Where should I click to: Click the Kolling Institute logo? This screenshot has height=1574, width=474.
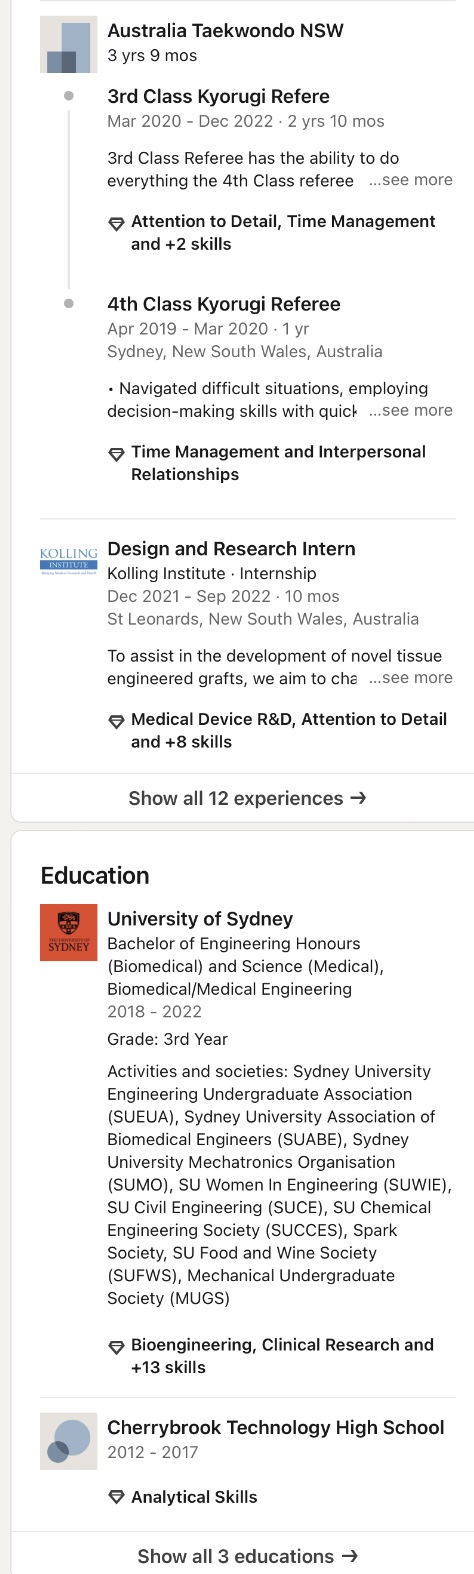click(68, 560)
